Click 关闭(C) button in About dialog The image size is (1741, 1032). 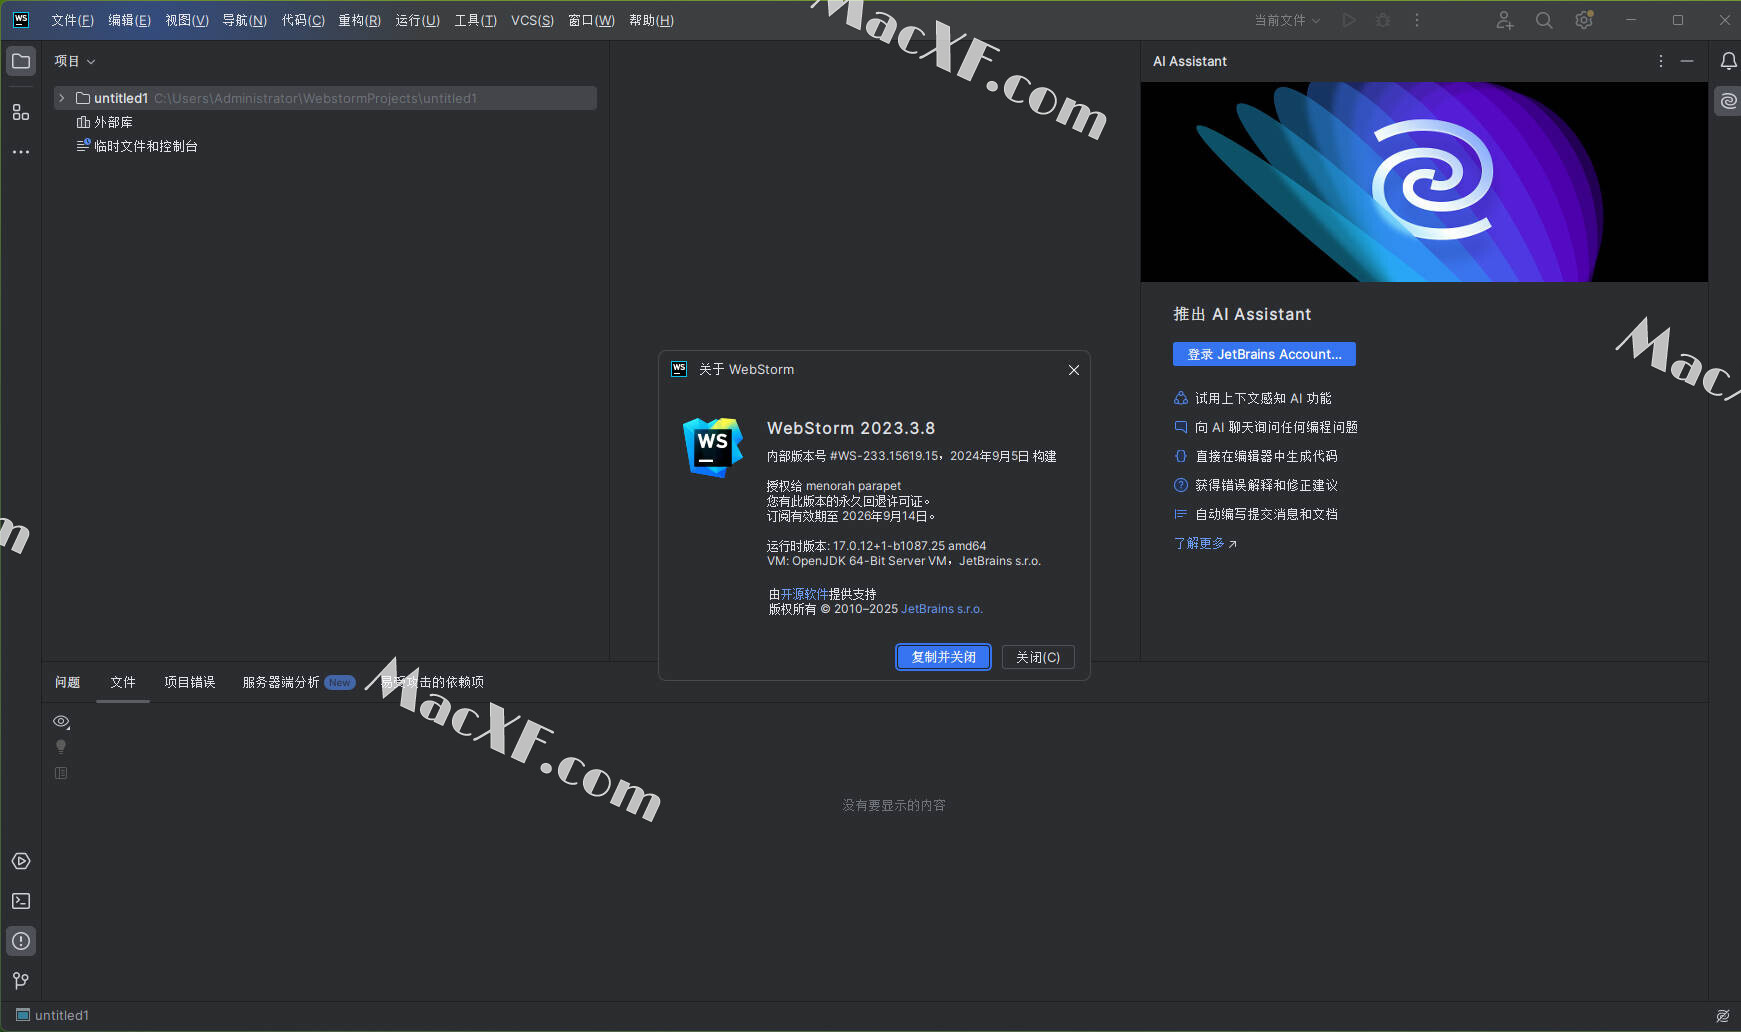pyautogui.click(x=1038, y=657)
